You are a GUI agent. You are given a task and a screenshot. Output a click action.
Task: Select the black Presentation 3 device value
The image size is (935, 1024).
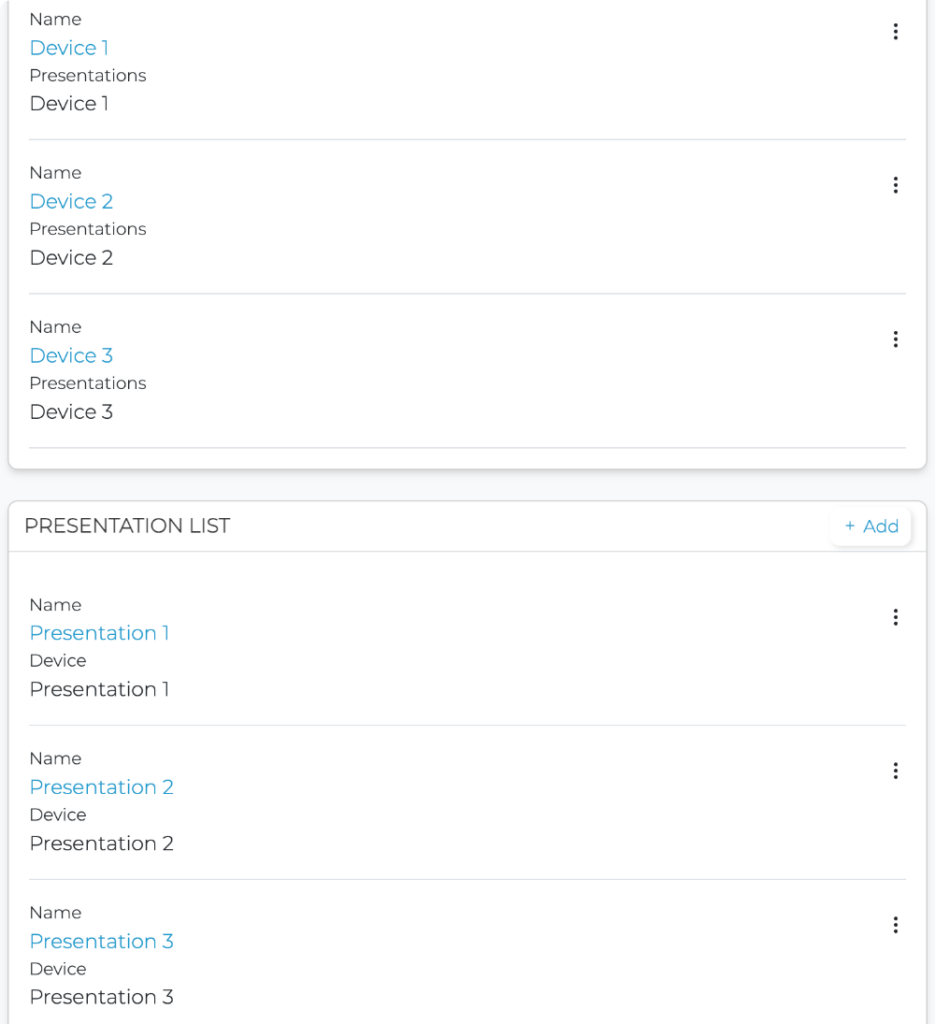pyautogui.click(x=101, y=997)
